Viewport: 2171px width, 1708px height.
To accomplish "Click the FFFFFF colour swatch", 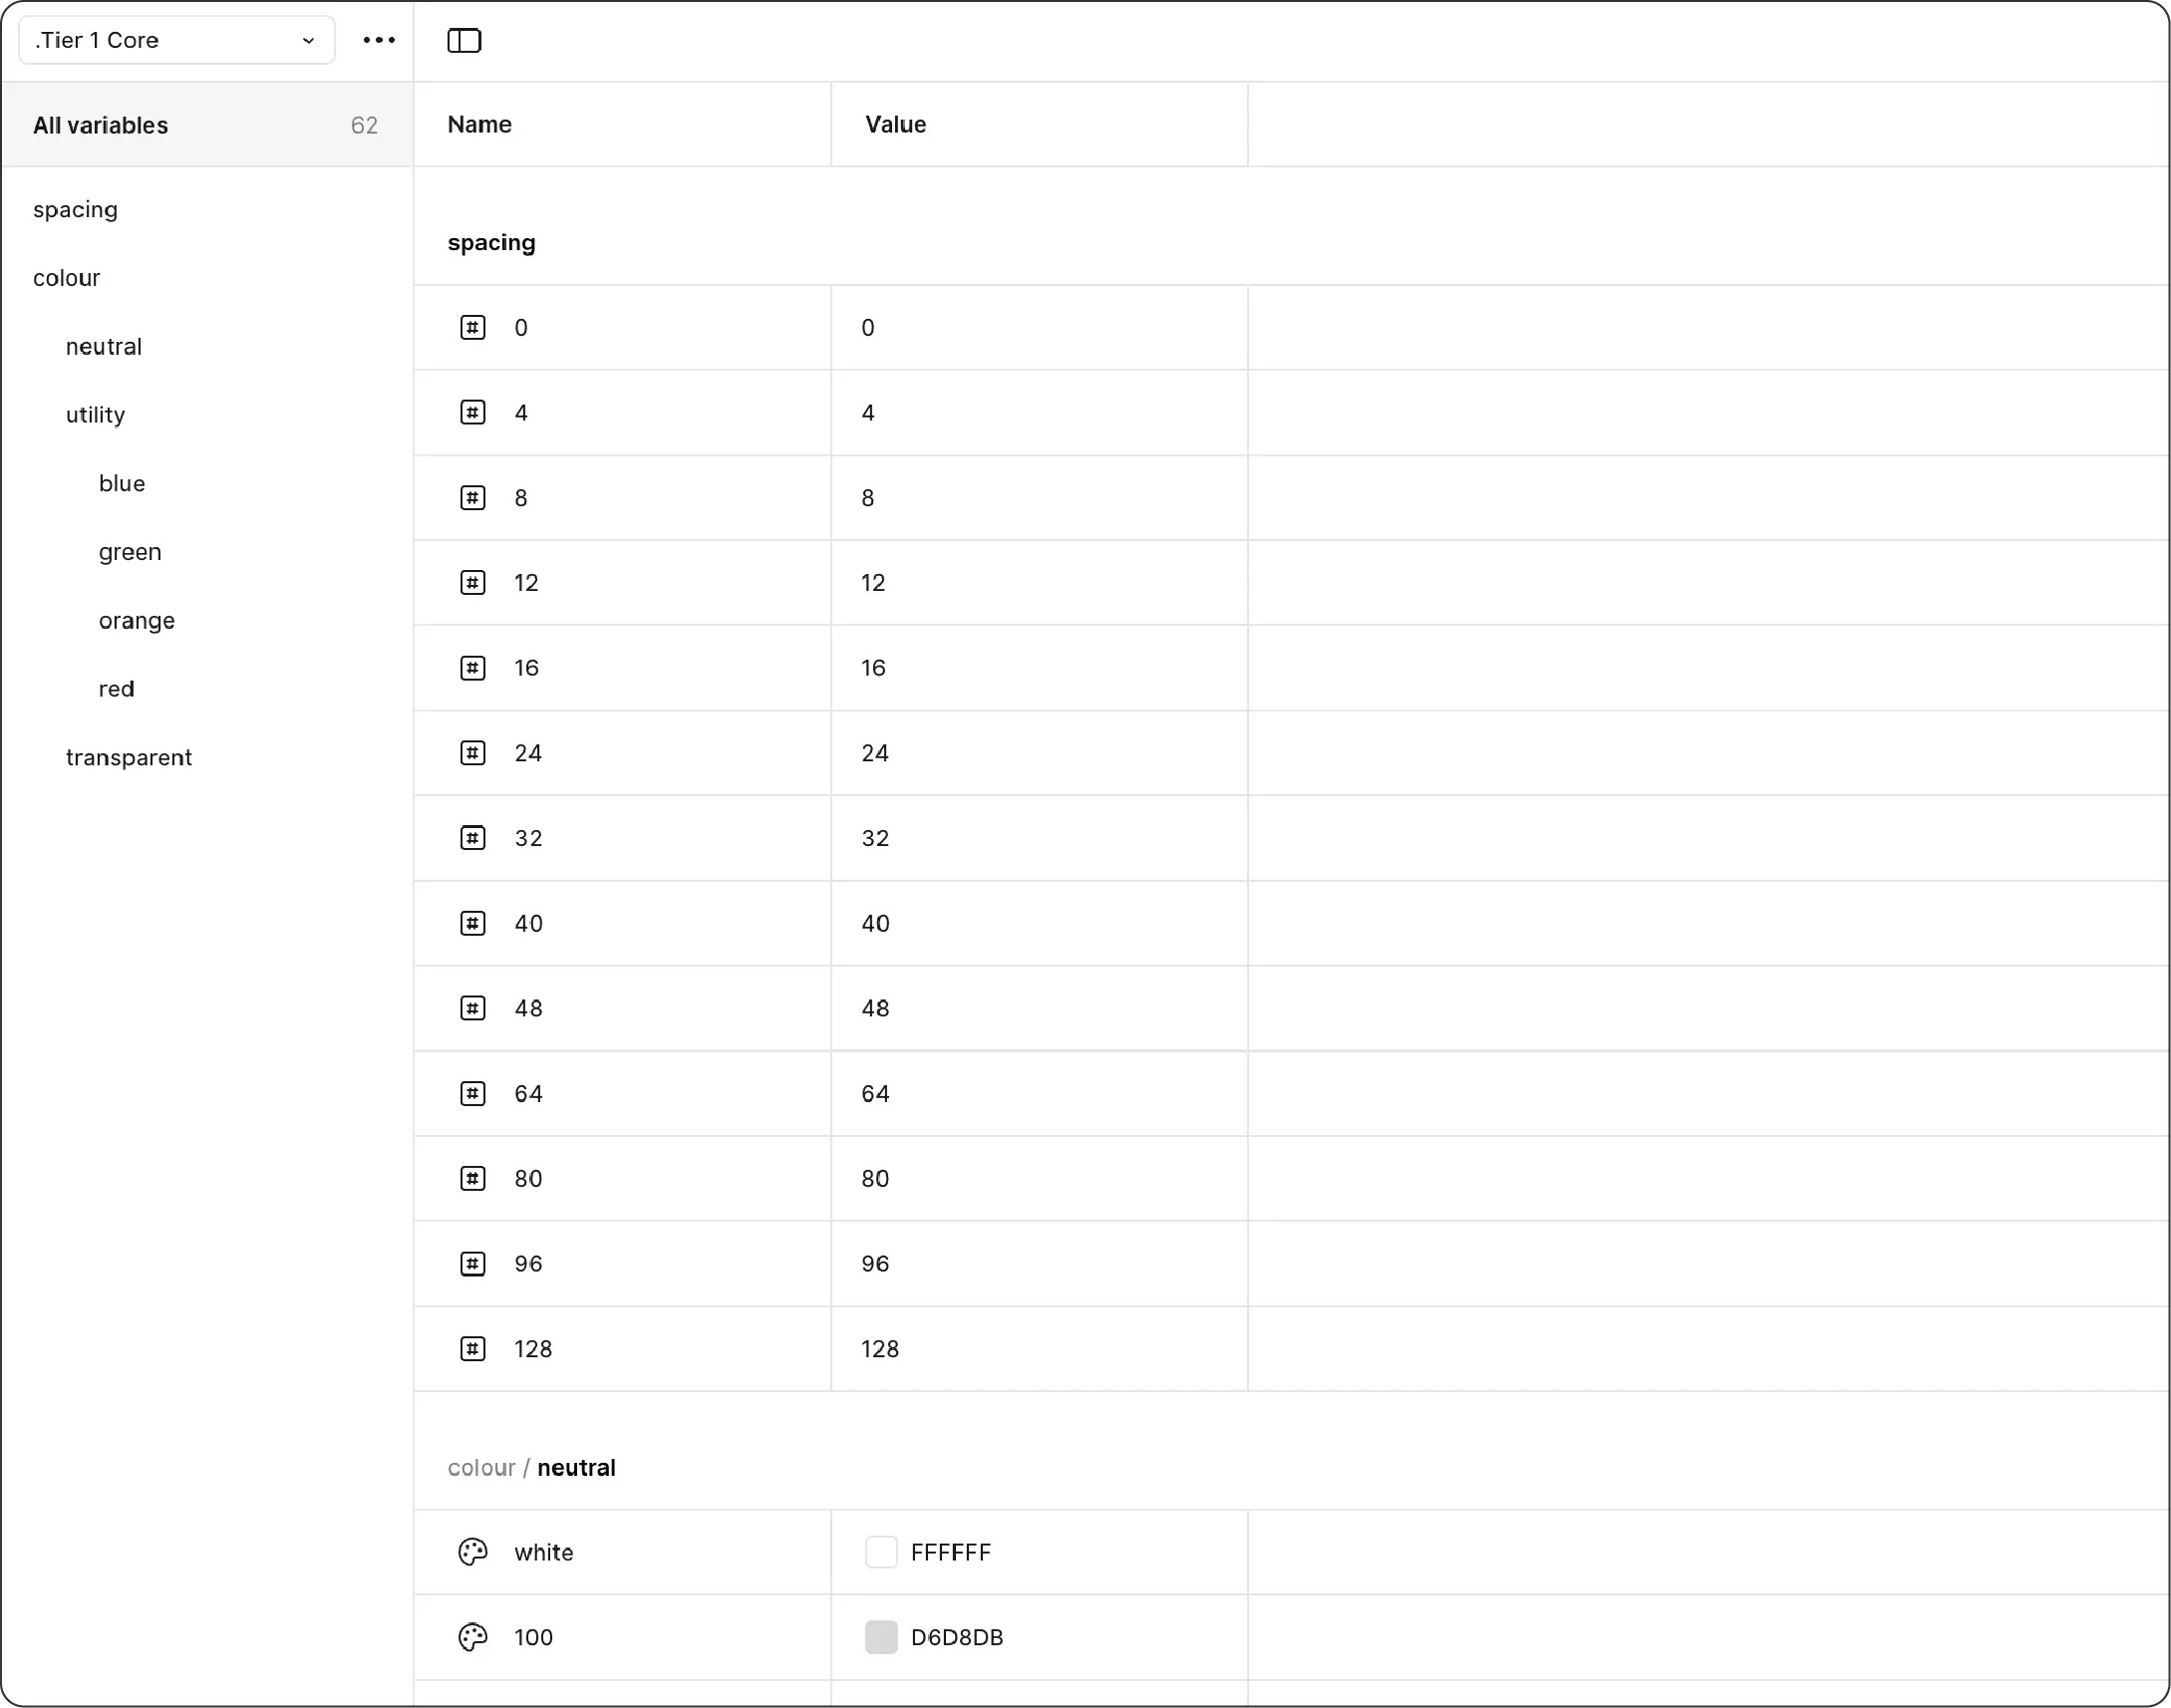I will 881,1552.
